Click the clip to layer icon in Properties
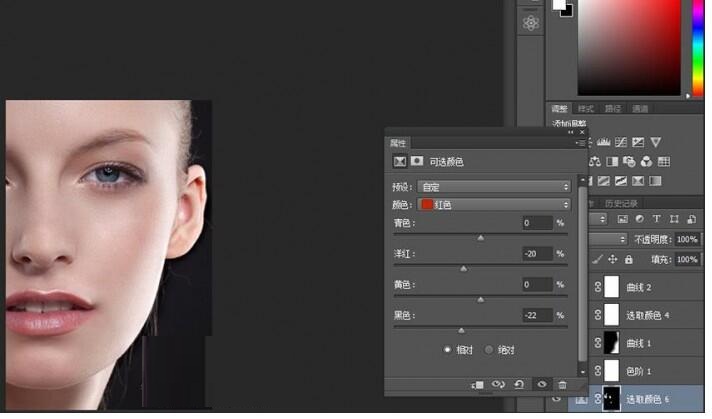Screen dimensions: 712x419 (478, 384)
